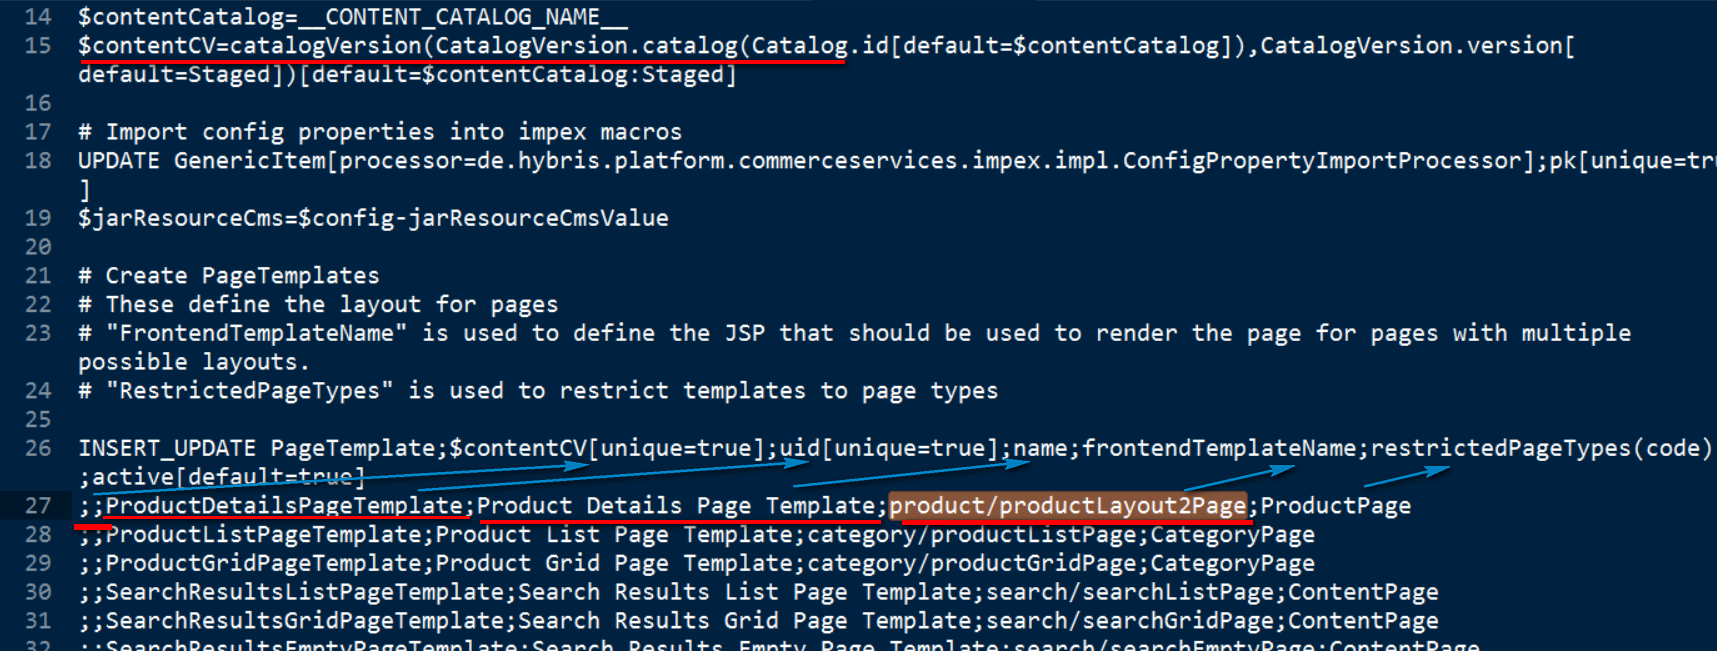Click restrictedPageTypes(code) in line 26
Viewport: 1717px width, 651px height.
(1540, 448)
